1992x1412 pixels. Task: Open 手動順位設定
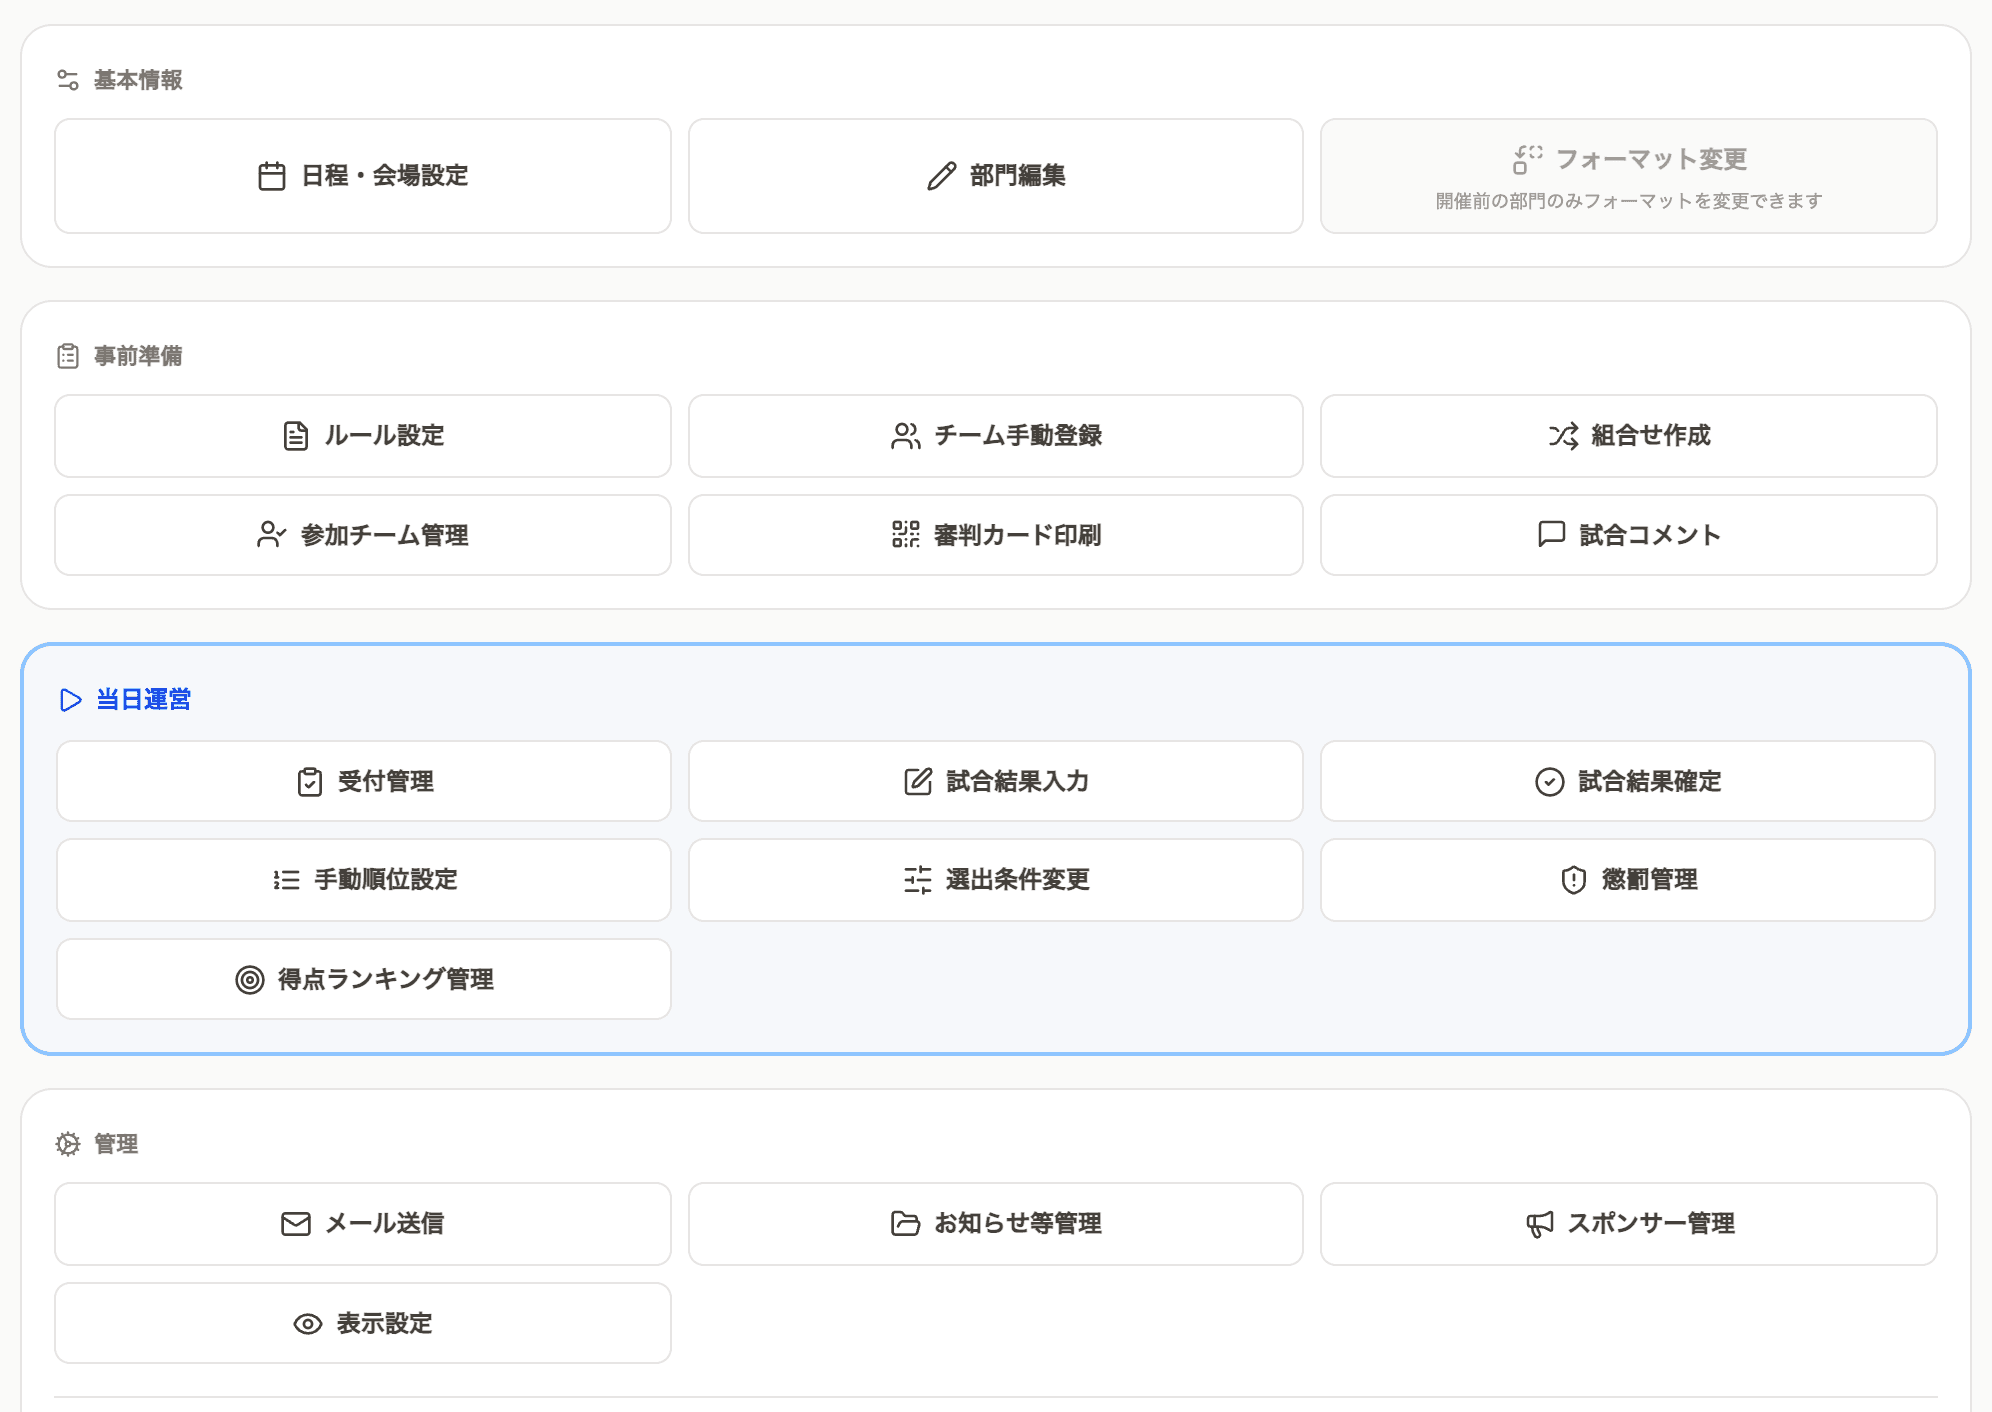364,880
